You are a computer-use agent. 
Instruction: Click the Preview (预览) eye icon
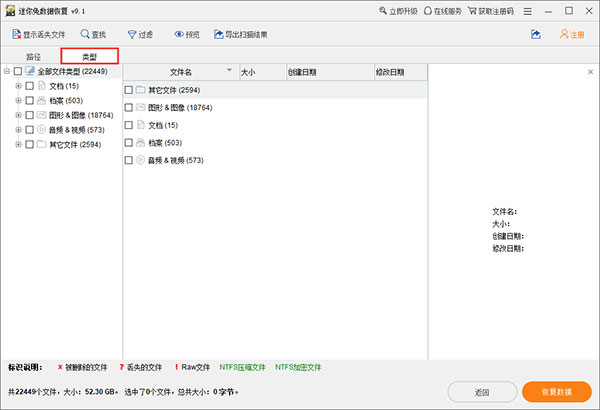[x=180, y=34]
